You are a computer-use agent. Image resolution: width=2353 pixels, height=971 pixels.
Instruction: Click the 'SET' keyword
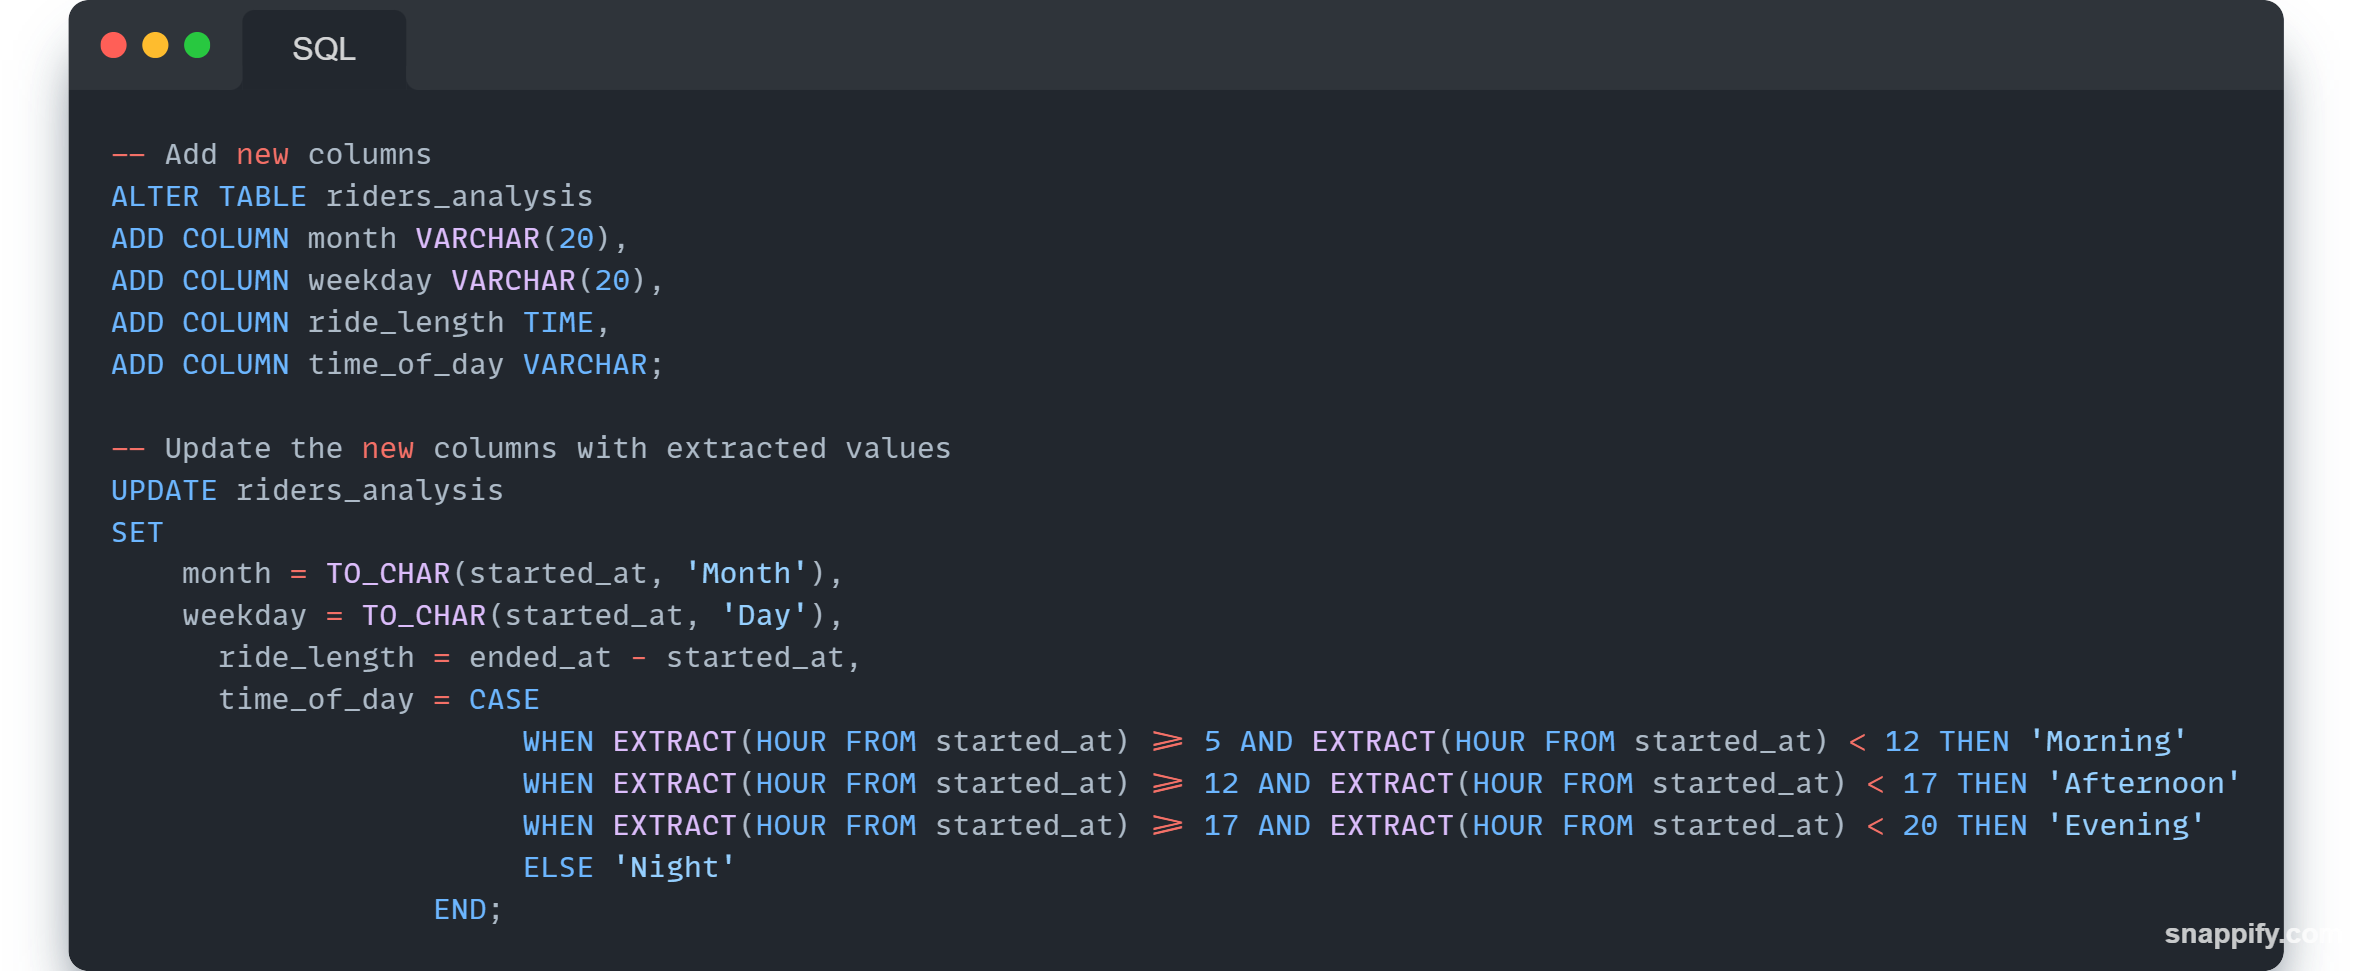click(x=137, y=532)
